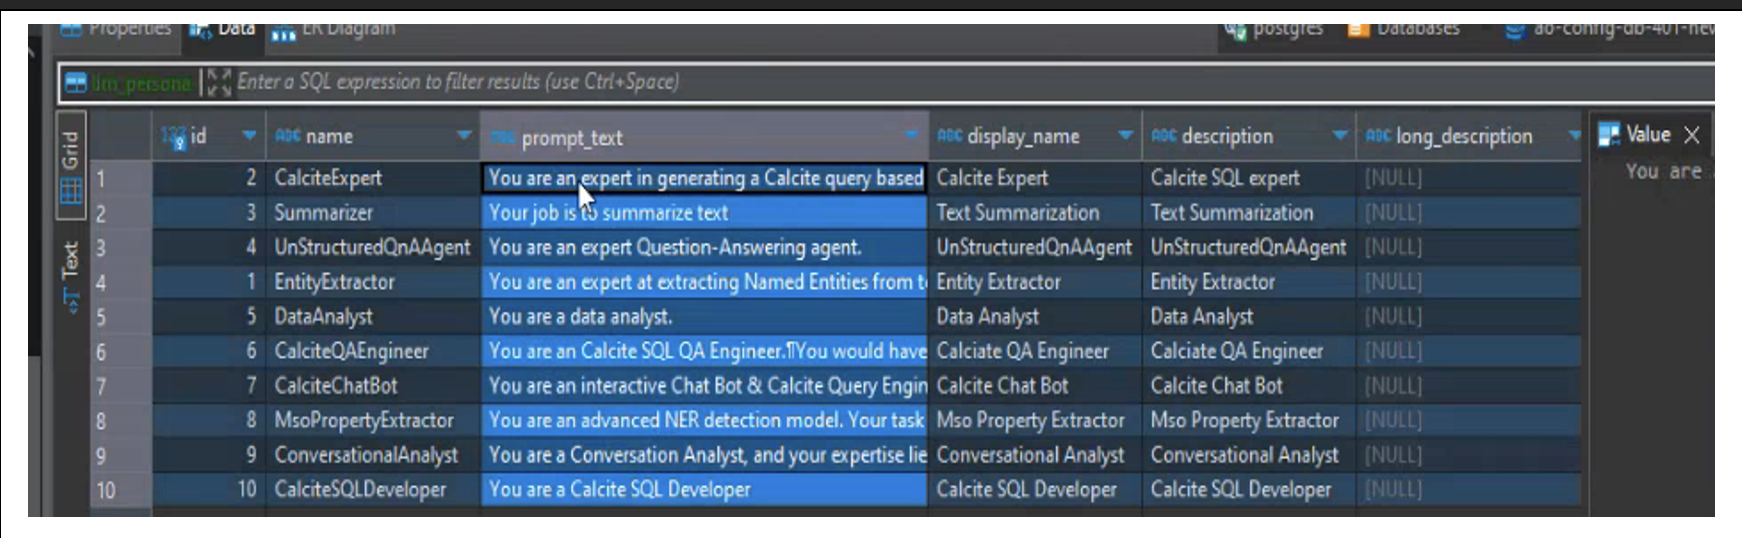Open the description column filter dropdown
Image resolution: width=1742 pixels, height=538 pixels.
(x=1340, y=136)
